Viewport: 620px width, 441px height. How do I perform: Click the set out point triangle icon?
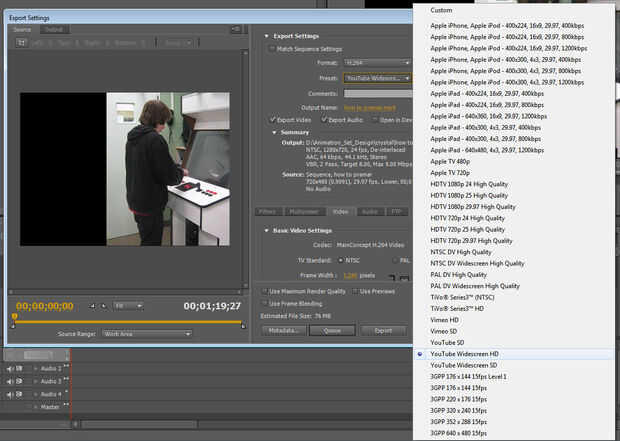[104, 305]
